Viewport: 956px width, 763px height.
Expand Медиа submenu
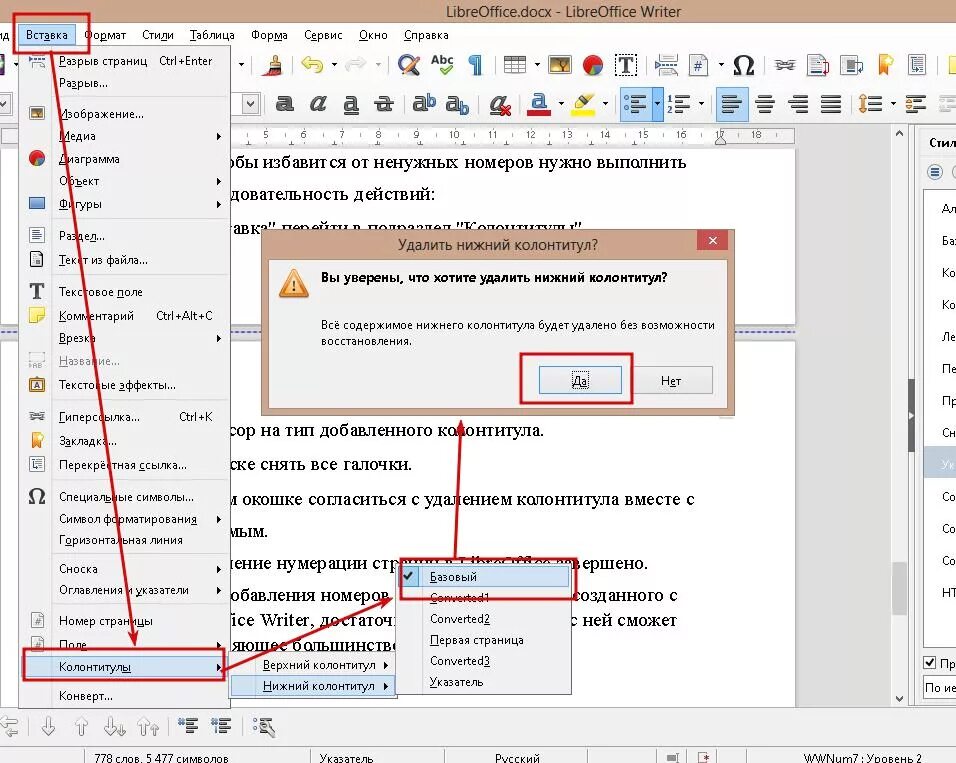coord(125,136)
